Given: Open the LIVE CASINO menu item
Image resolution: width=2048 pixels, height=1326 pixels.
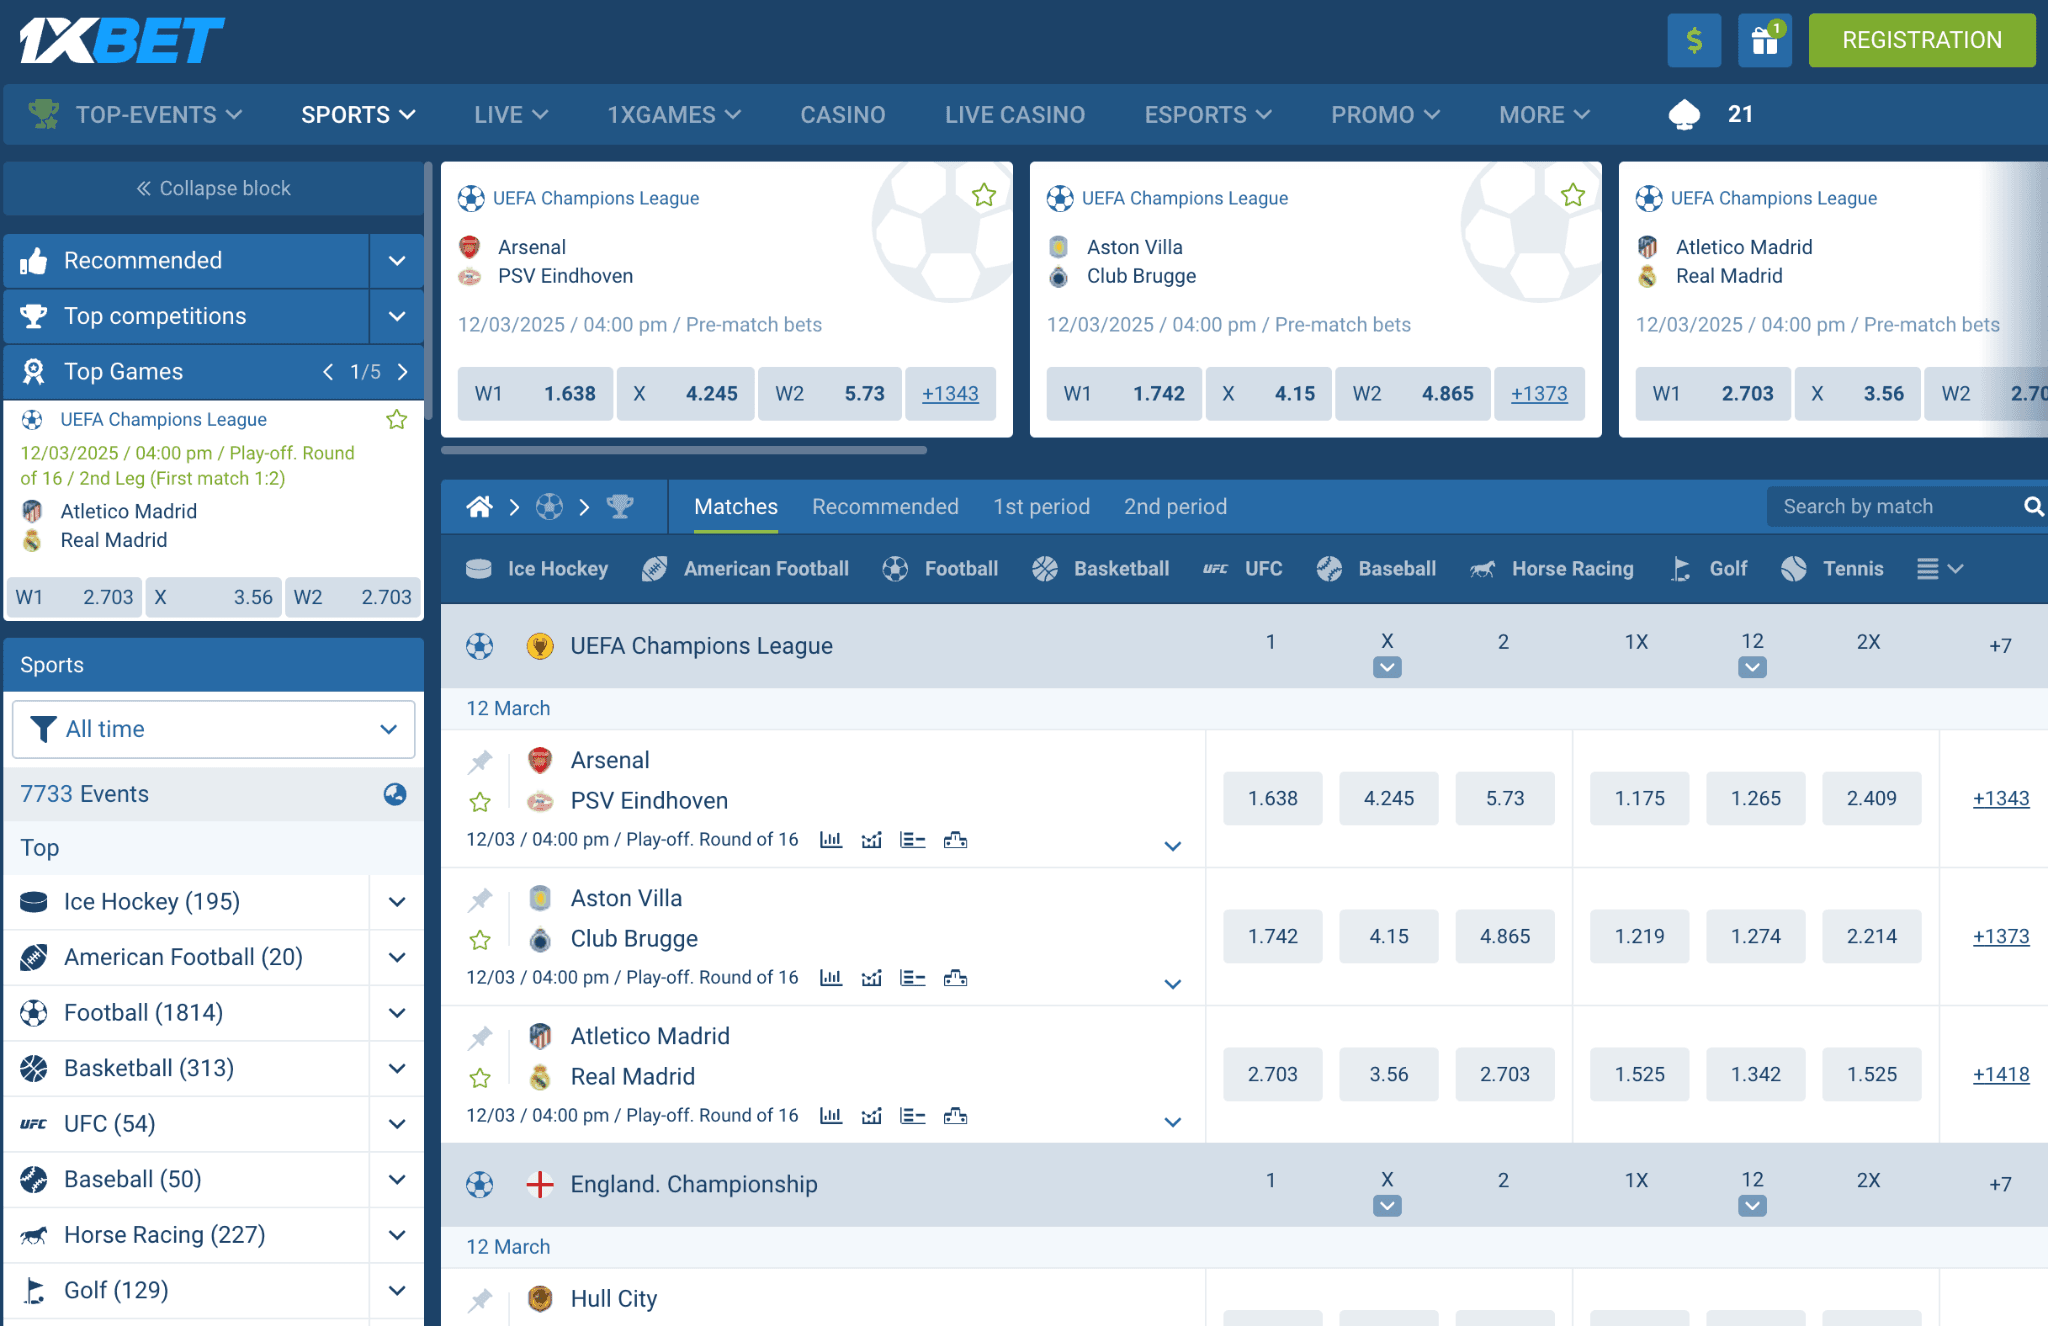Looking at the screenshot, I should 1014,114.
